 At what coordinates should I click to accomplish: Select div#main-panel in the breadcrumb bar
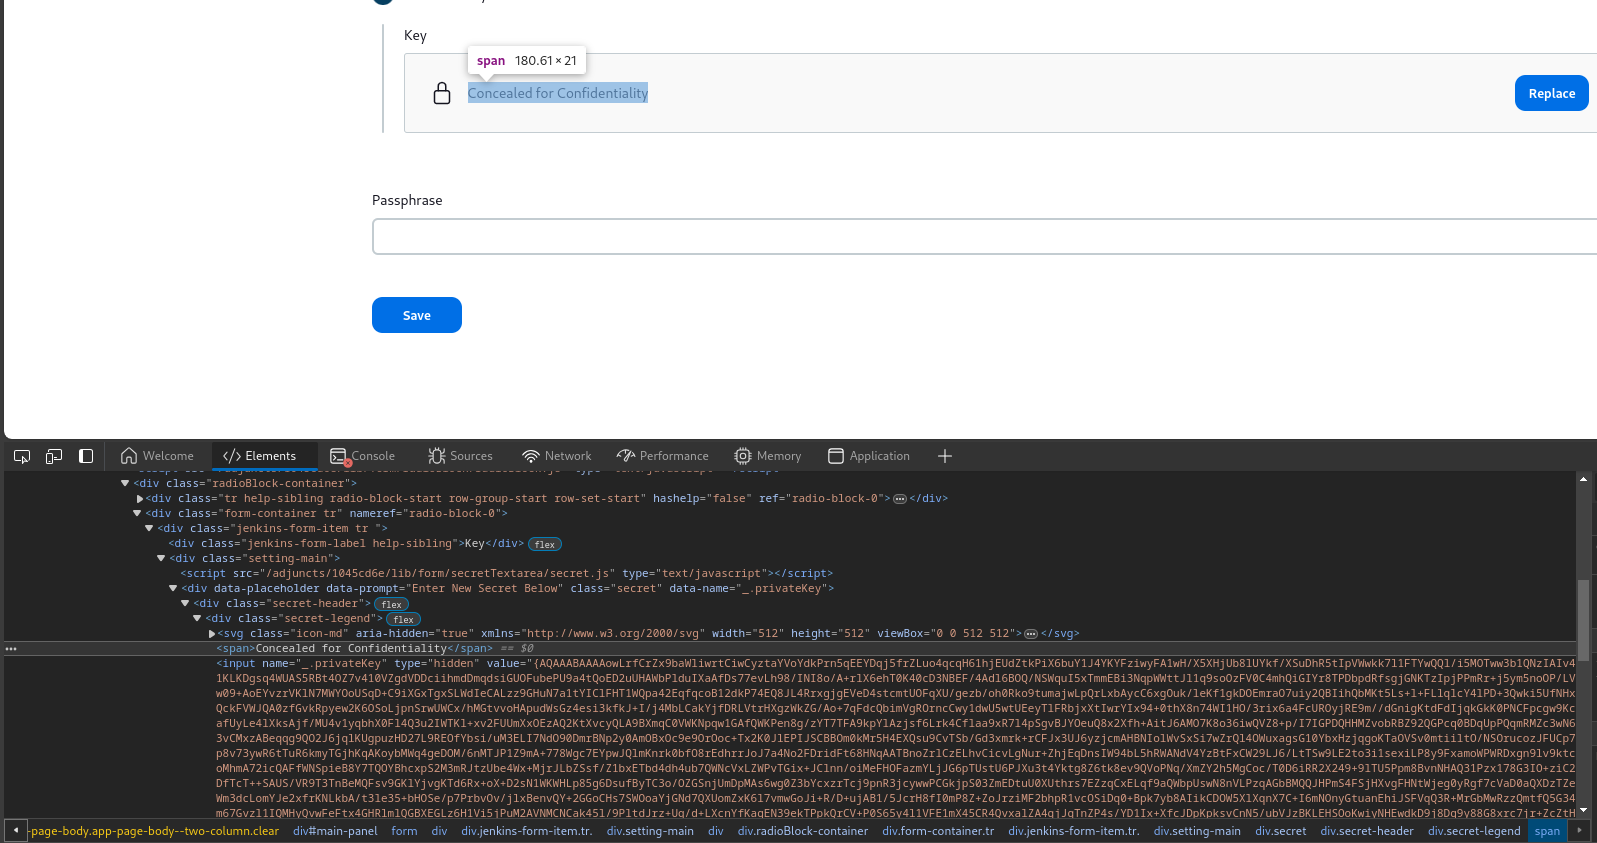pyautogui.click(x=335, y=831)
